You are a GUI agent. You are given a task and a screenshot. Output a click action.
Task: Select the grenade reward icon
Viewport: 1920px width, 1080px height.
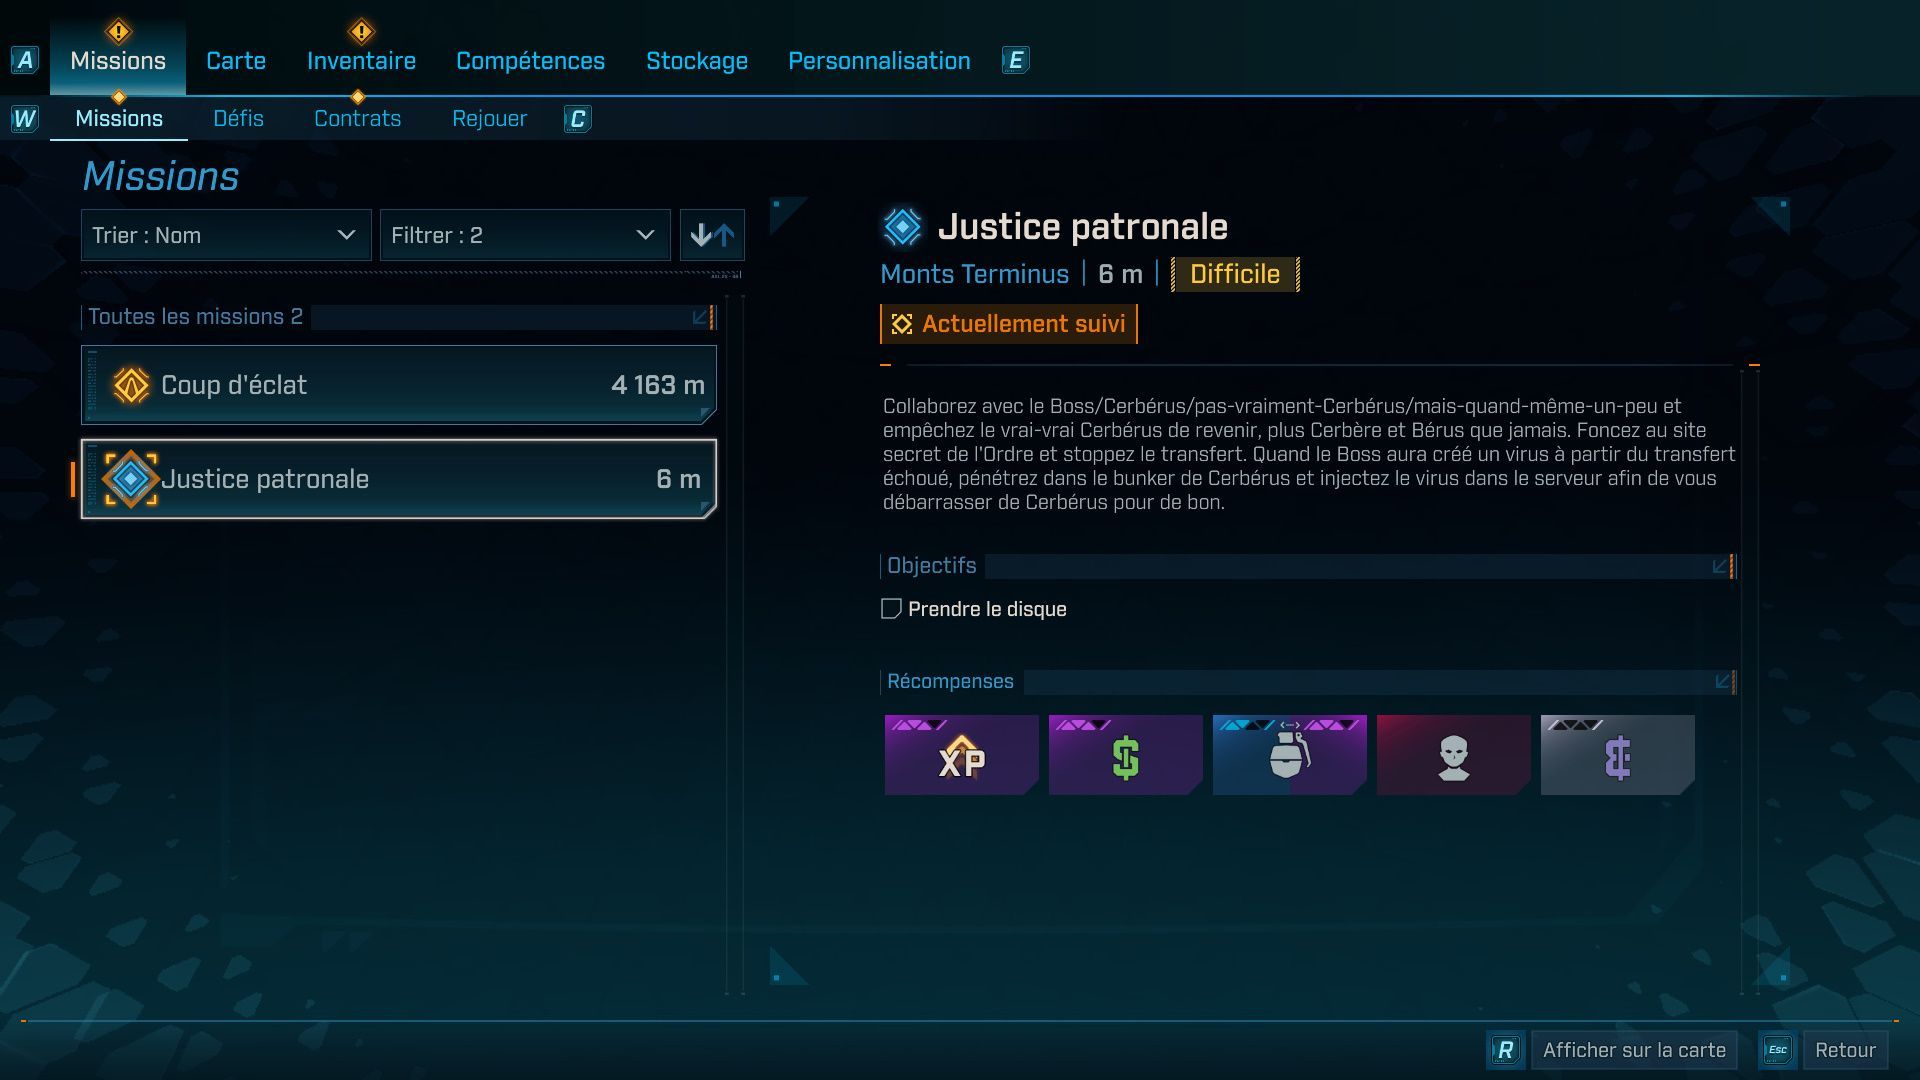pyautogui.click(x=1289, y=755)
